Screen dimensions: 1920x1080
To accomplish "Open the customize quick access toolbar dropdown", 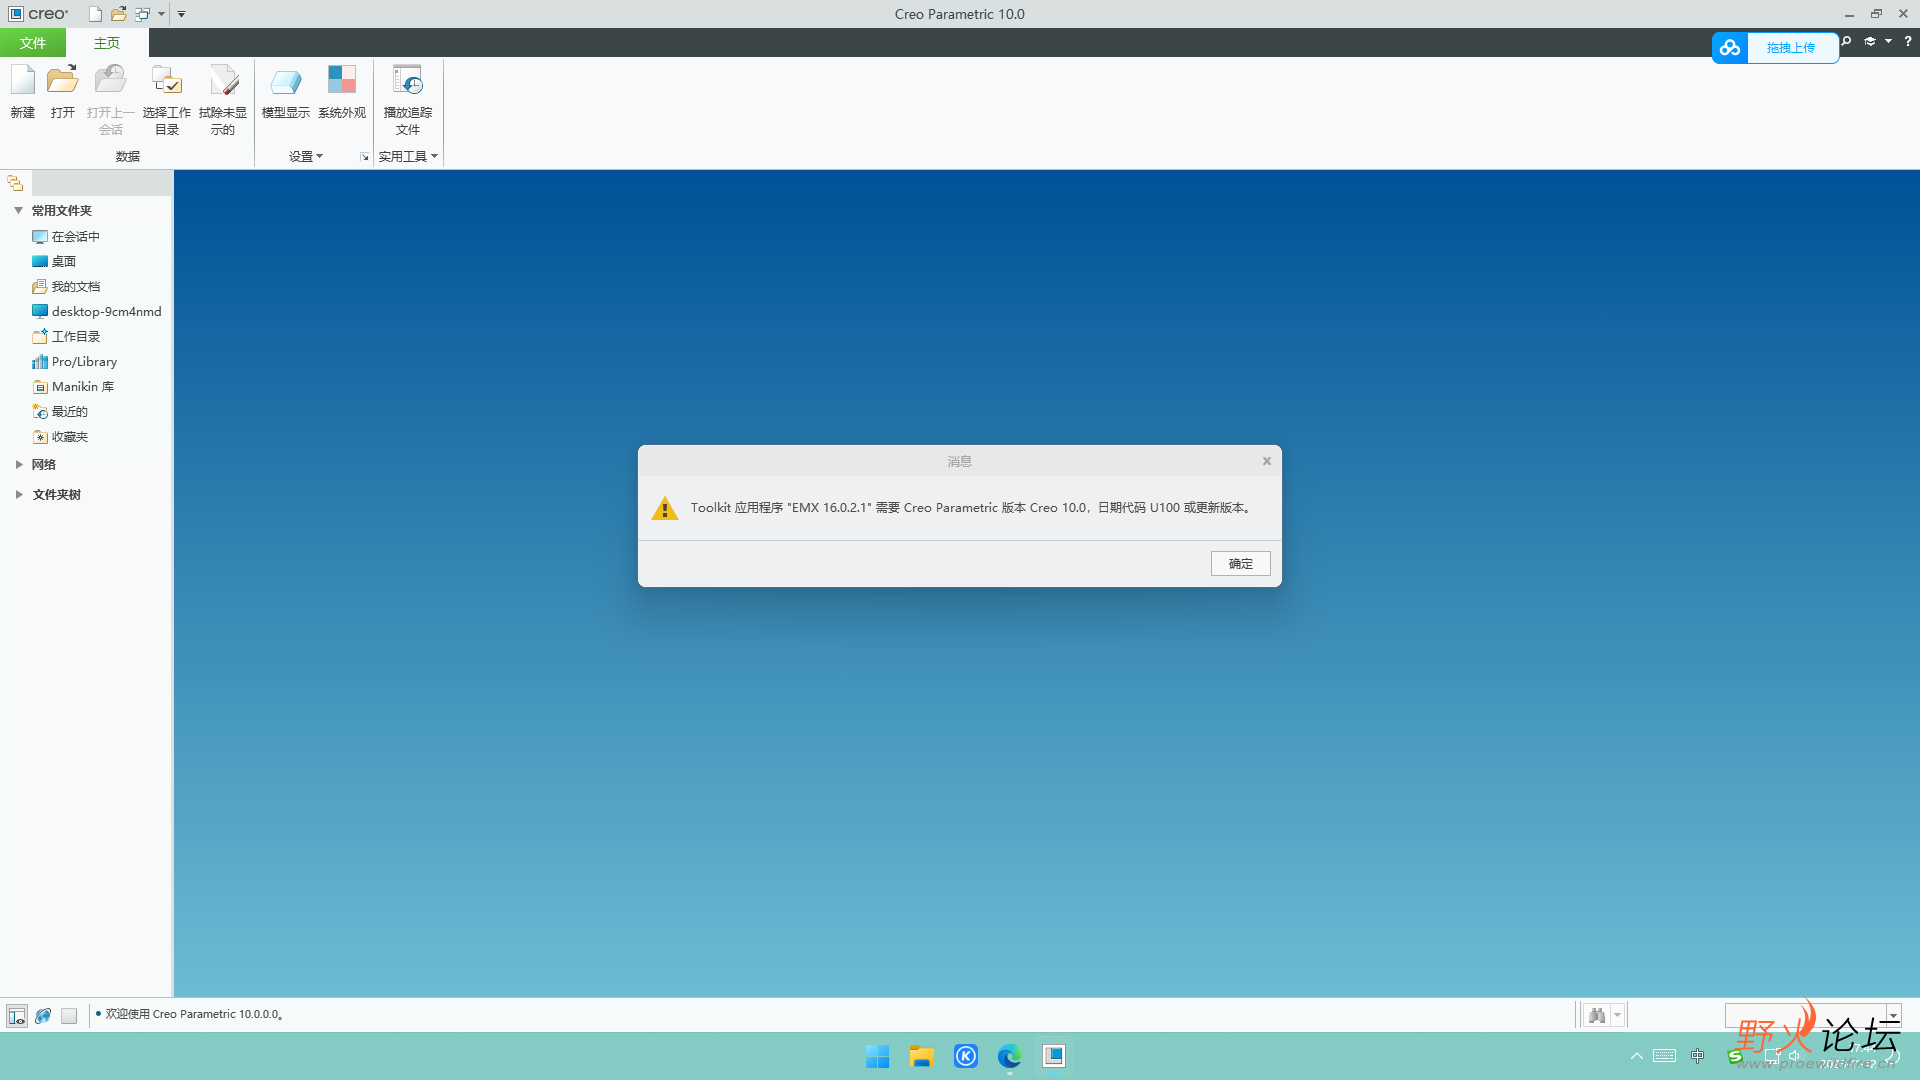I will pos(181,14).
